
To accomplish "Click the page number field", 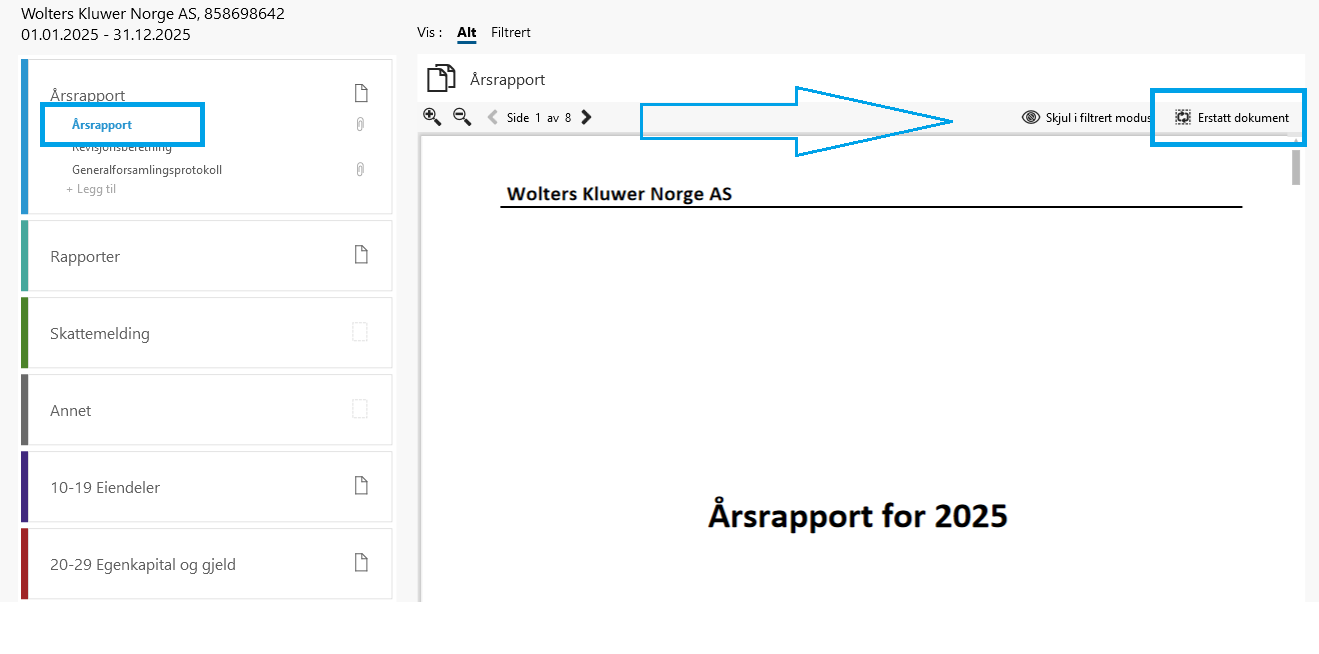I will pos(538,118).
